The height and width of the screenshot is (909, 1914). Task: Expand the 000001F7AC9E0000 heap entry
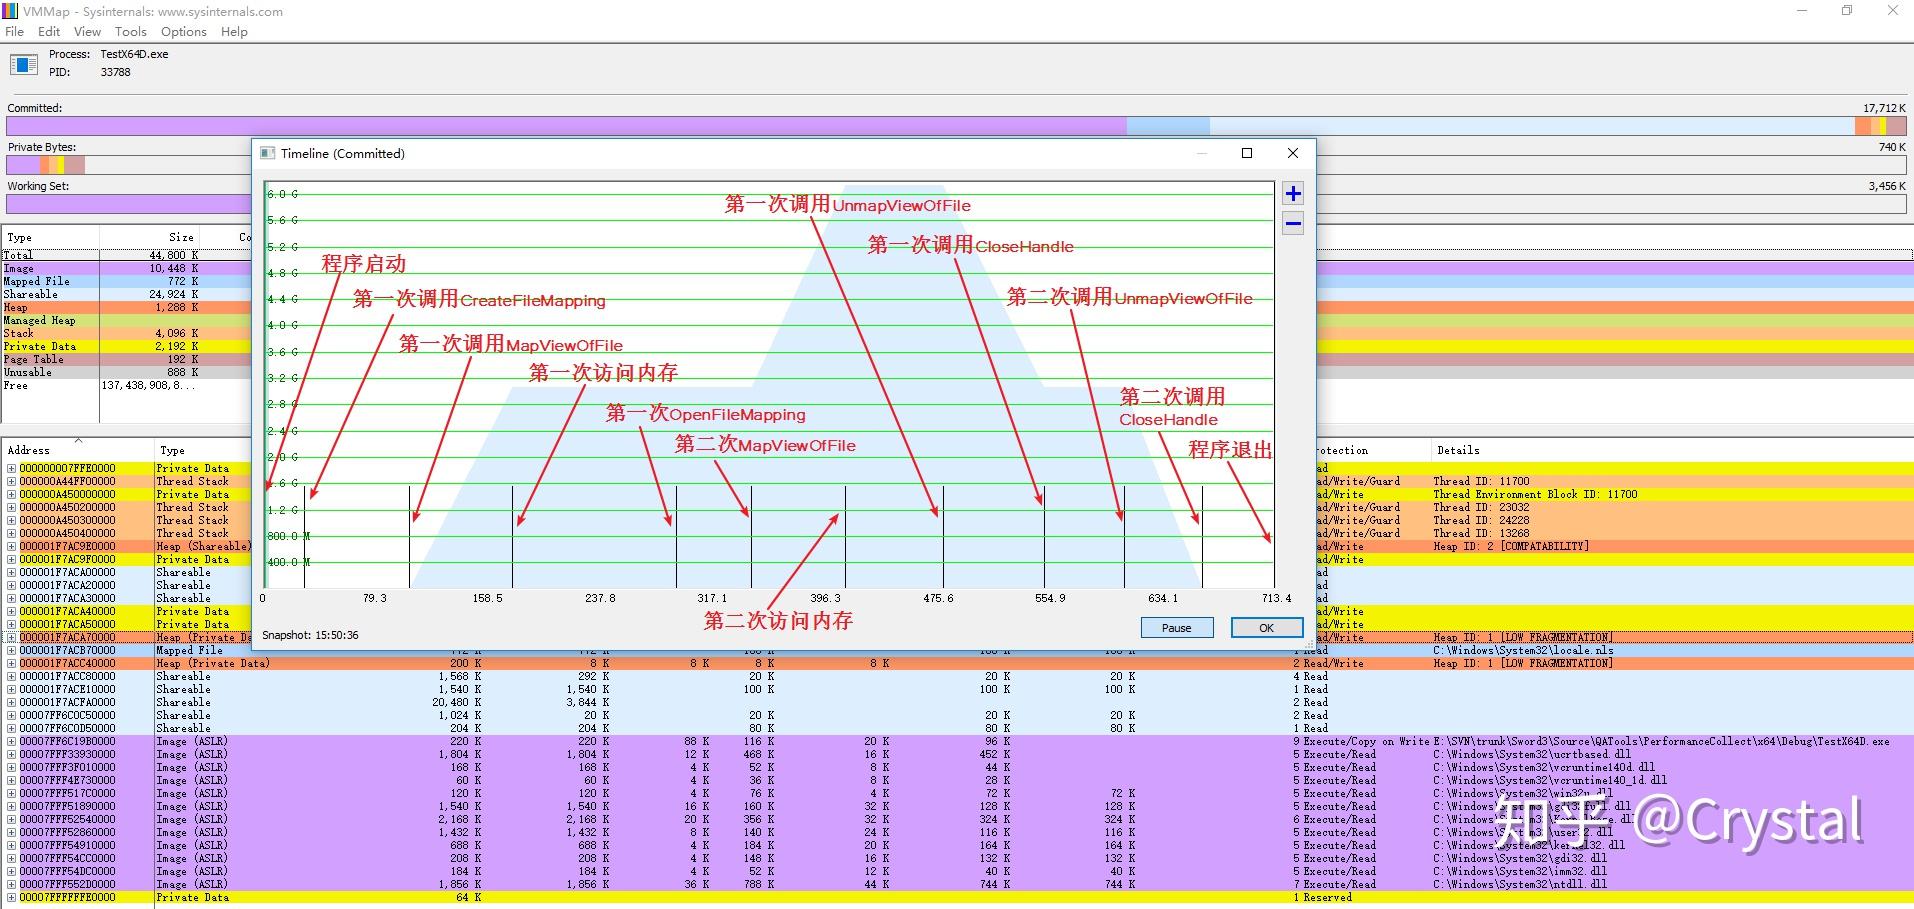point(12,546)
